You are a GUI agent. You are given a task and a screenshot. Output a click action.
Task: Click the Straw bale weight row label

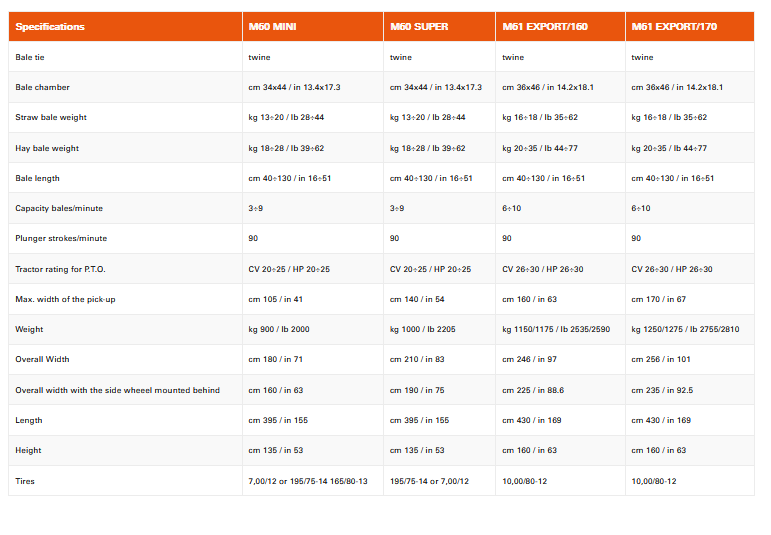[x=51, y=118]
